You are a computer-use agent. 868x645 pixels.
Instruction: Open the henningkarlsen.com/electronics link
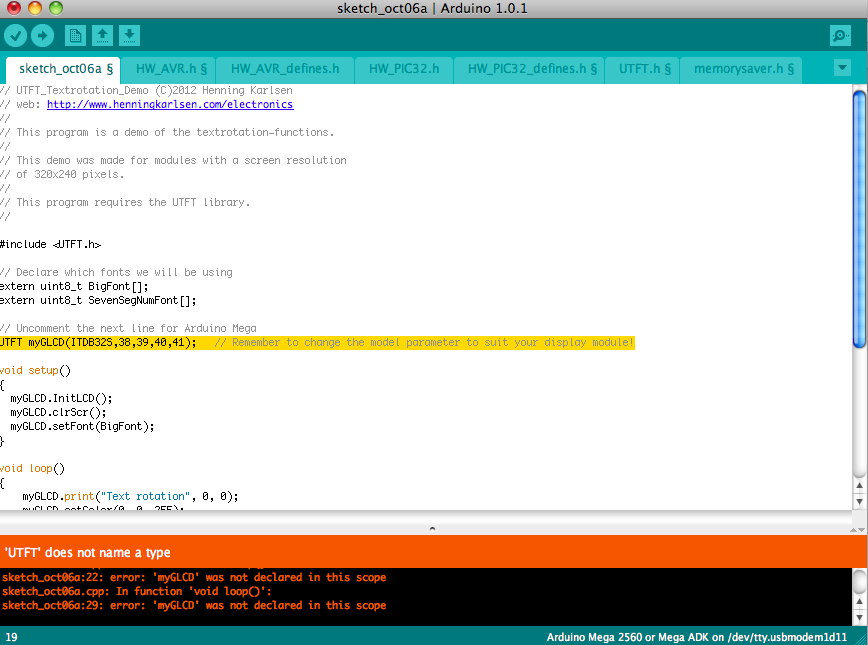click(x=170, y=104)
